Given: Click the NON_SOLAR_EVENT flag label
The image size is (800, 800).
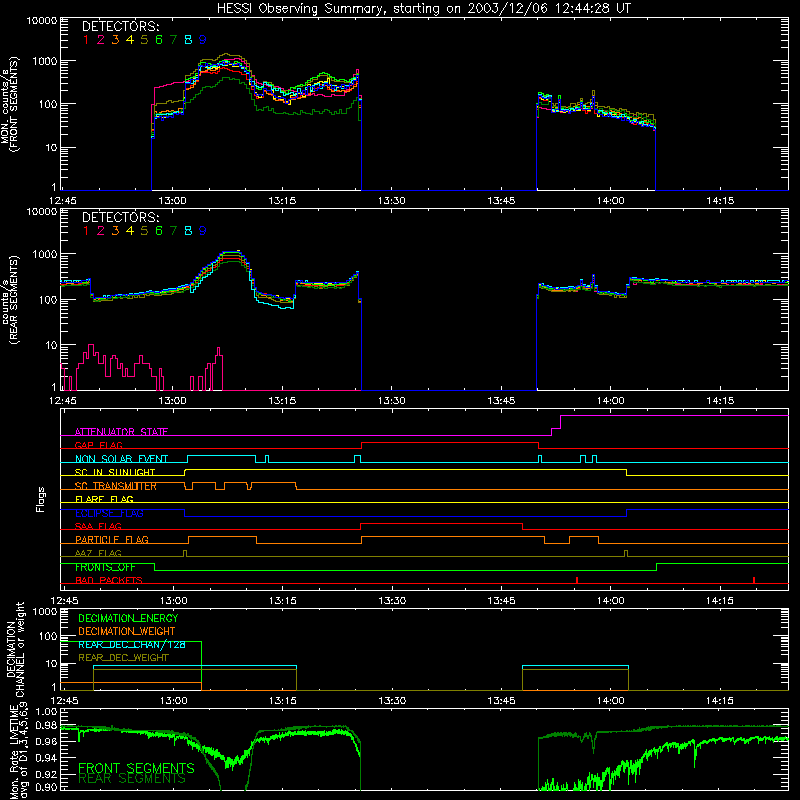Looking at the screenshot, I should (121, 459).
